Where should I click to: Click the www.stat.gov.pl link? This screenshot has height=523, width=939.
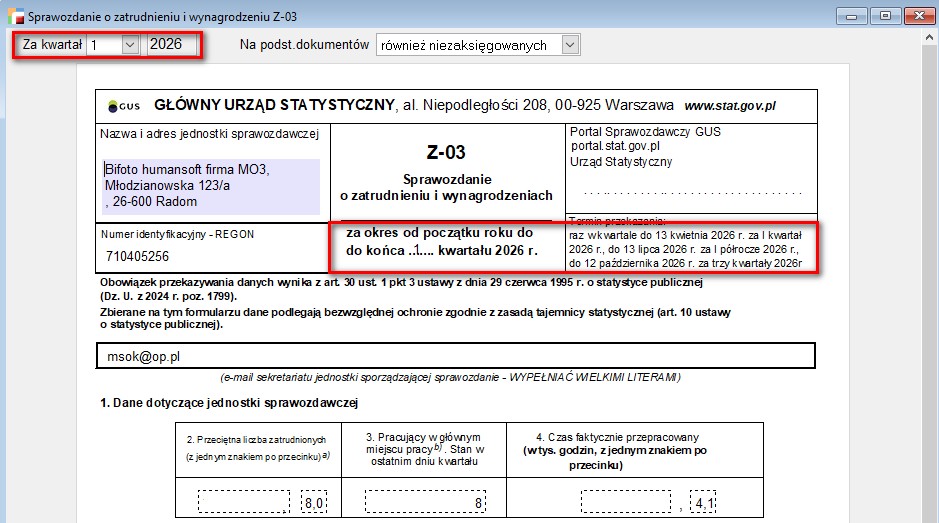point(729,105)
